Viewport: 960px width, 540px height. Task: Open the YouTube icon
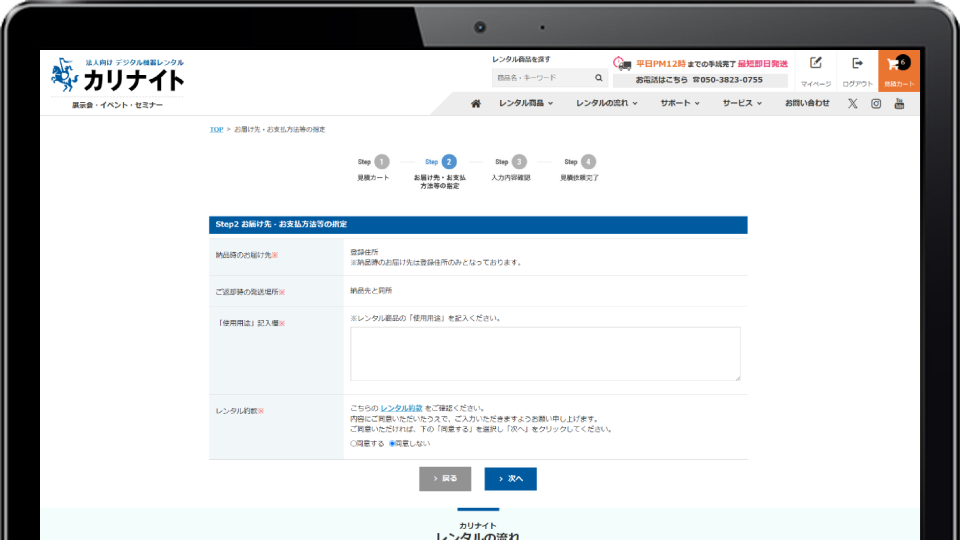tap(899, 103)
